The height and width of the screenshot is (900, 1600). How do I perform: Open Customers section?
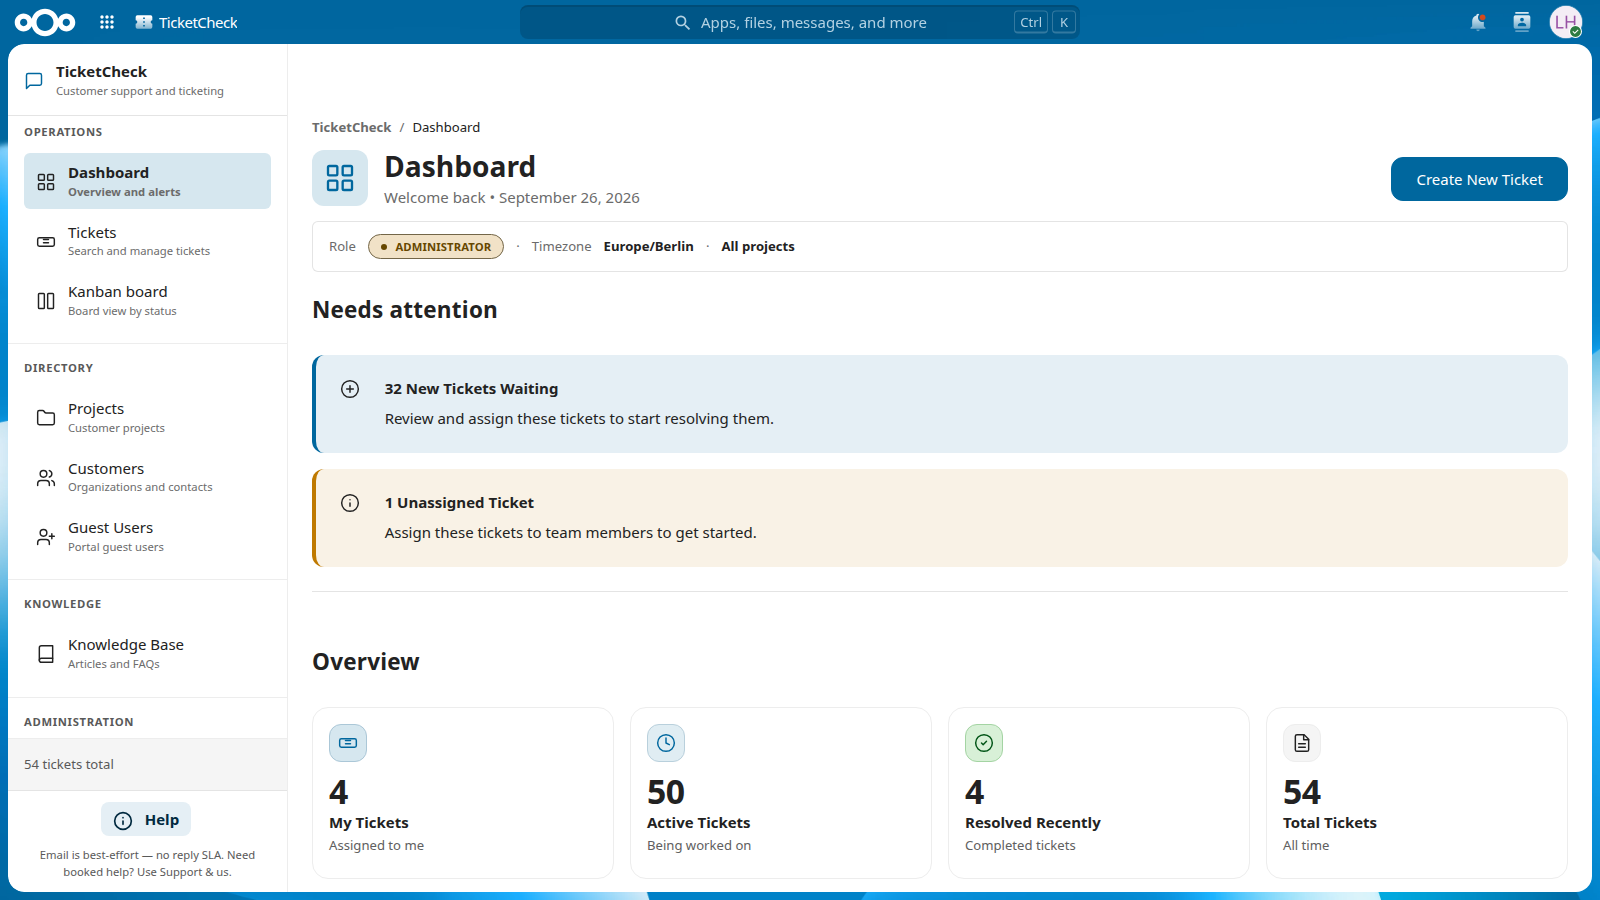[147, 477]
